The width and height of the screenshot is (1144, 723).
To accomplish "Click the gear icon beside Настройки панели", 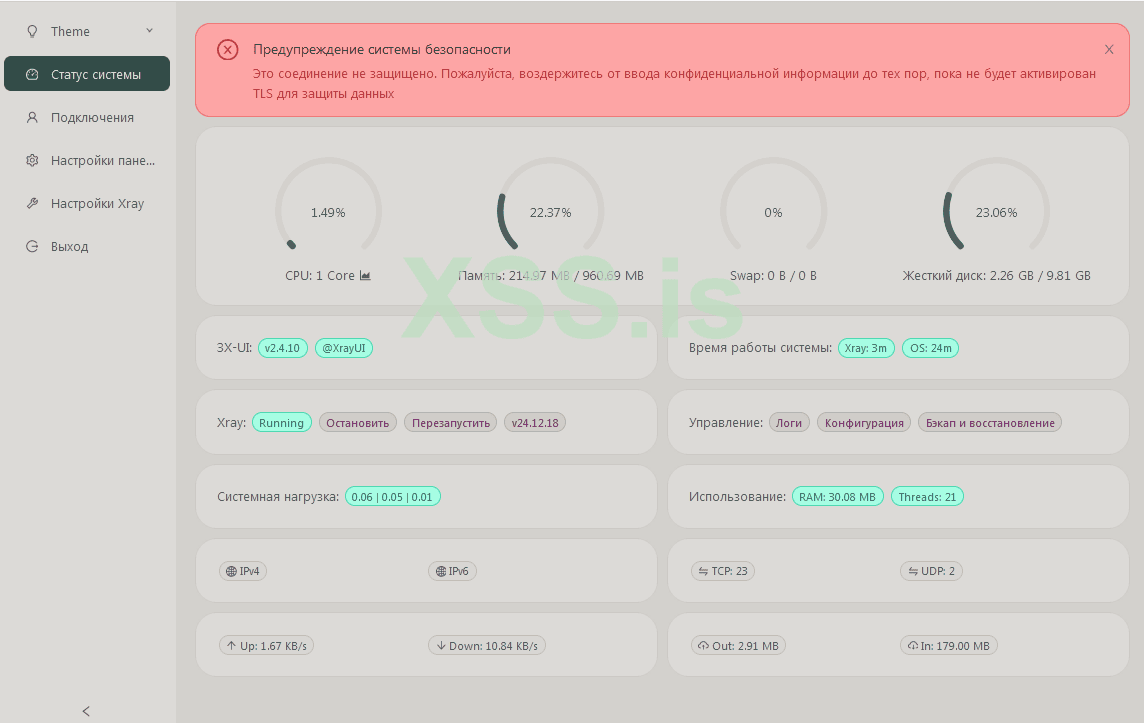I will (32, 161).
